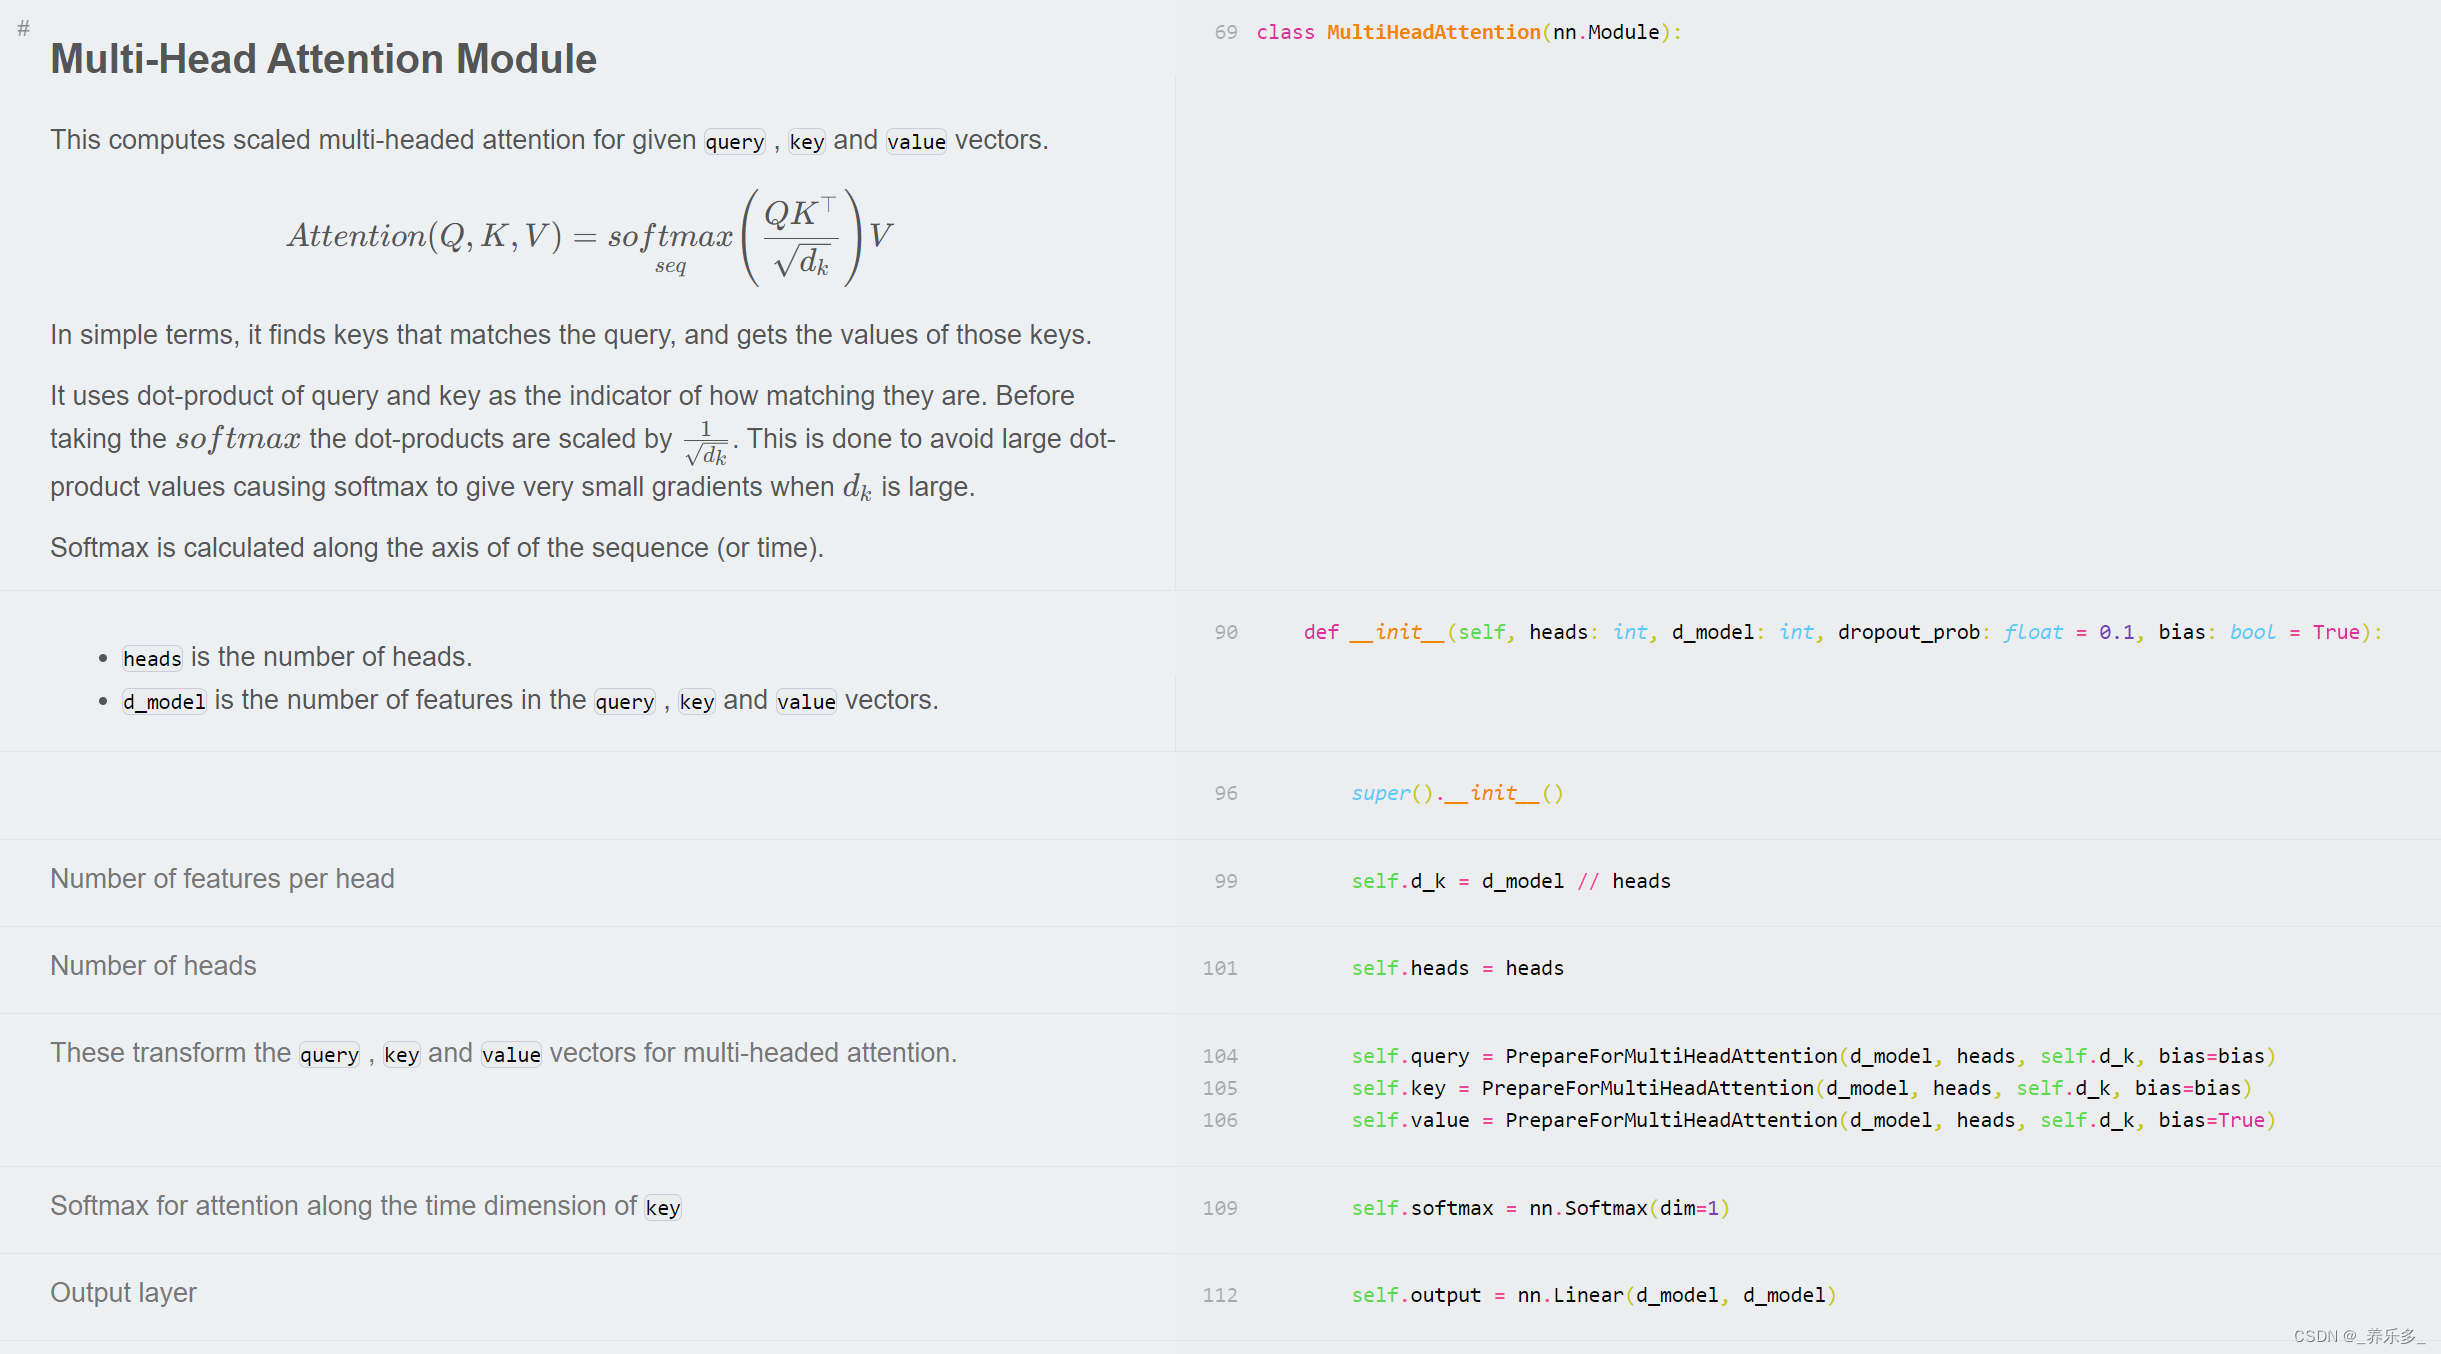The height and width of the screenshot is (1354, 2441).
Task: Click the inline 'heads' code in bullet list
Action: [x=152, y=659]
